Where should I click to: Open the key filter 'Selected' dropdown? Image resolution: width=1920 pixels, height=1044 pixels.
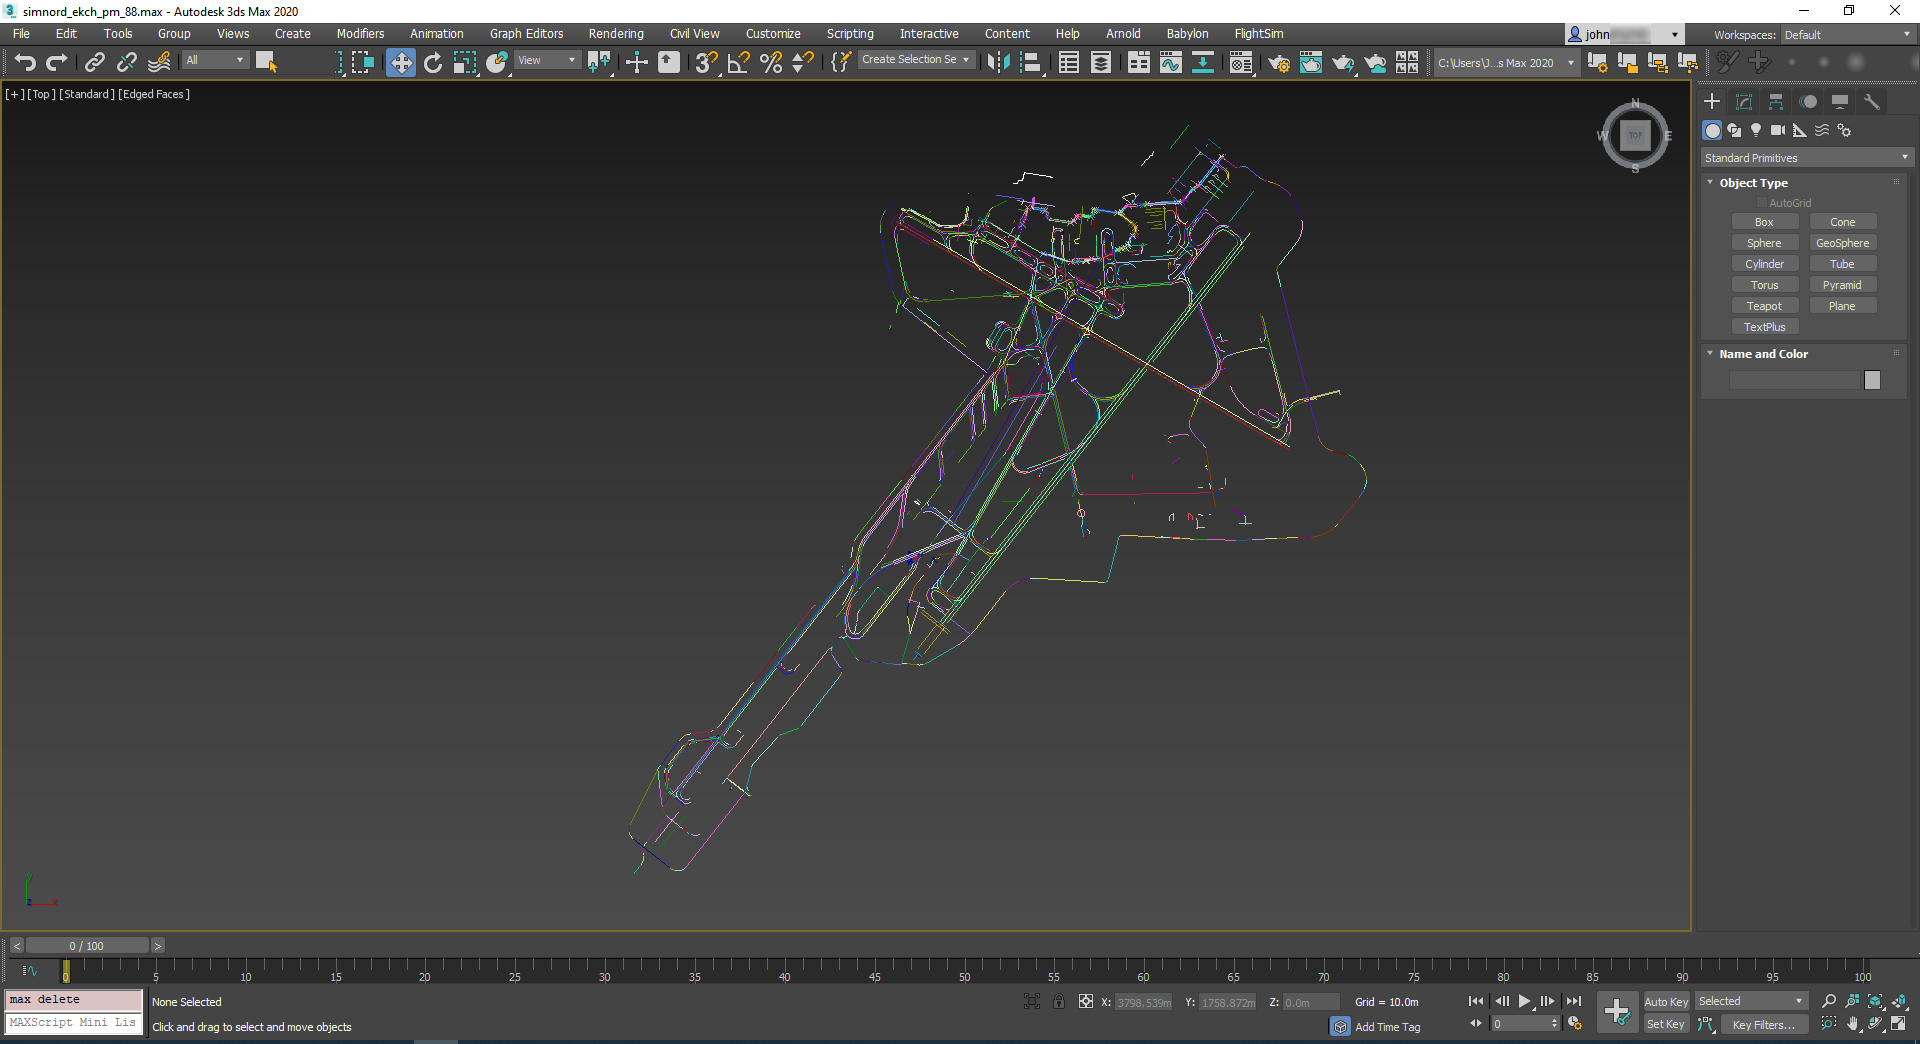(x=1751, y=1001)
